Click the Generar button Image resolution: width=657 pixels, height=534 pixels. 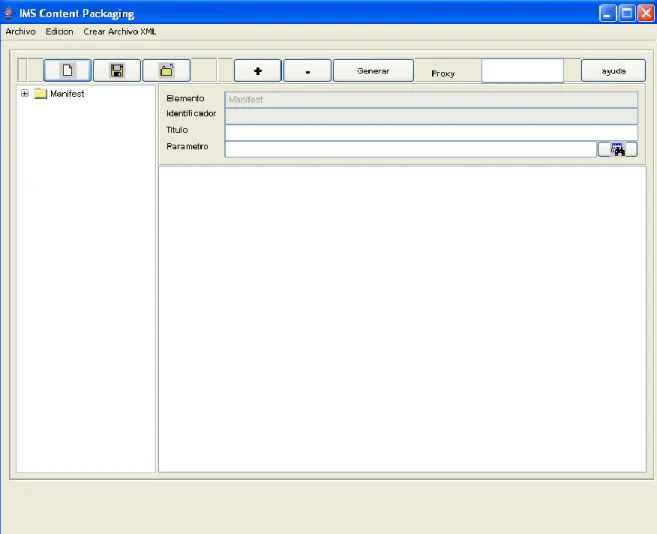click(373, 71)
